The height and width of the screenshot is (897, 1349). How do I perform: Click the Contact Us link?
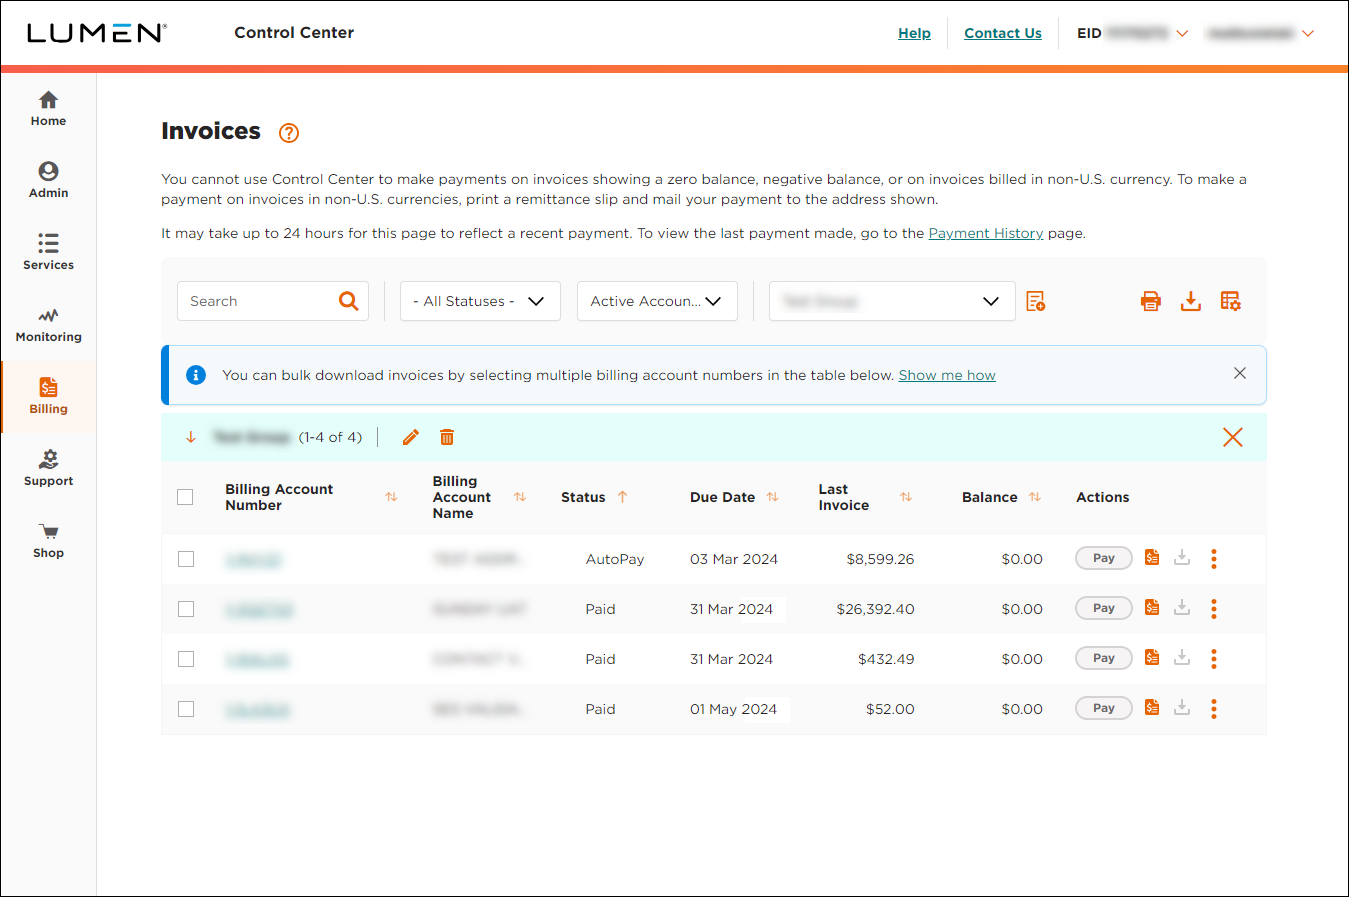click(1003, 33)
